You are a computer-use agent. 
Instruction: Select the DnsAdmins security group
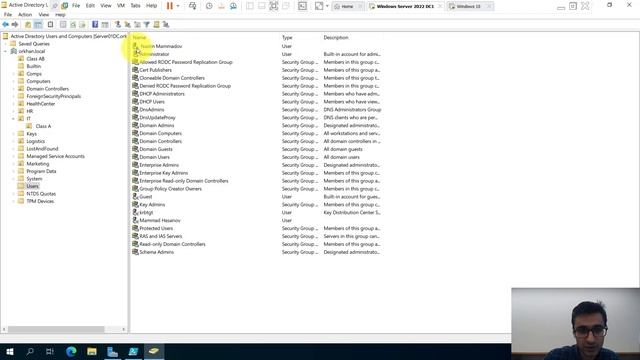[x=151, y=110]
